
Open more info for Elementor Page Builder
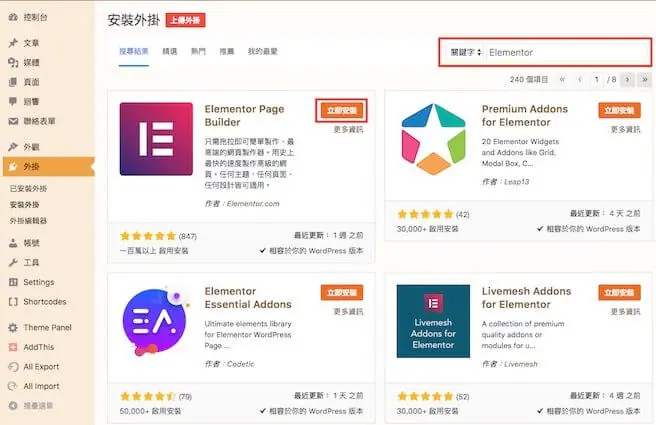[348, 130]
